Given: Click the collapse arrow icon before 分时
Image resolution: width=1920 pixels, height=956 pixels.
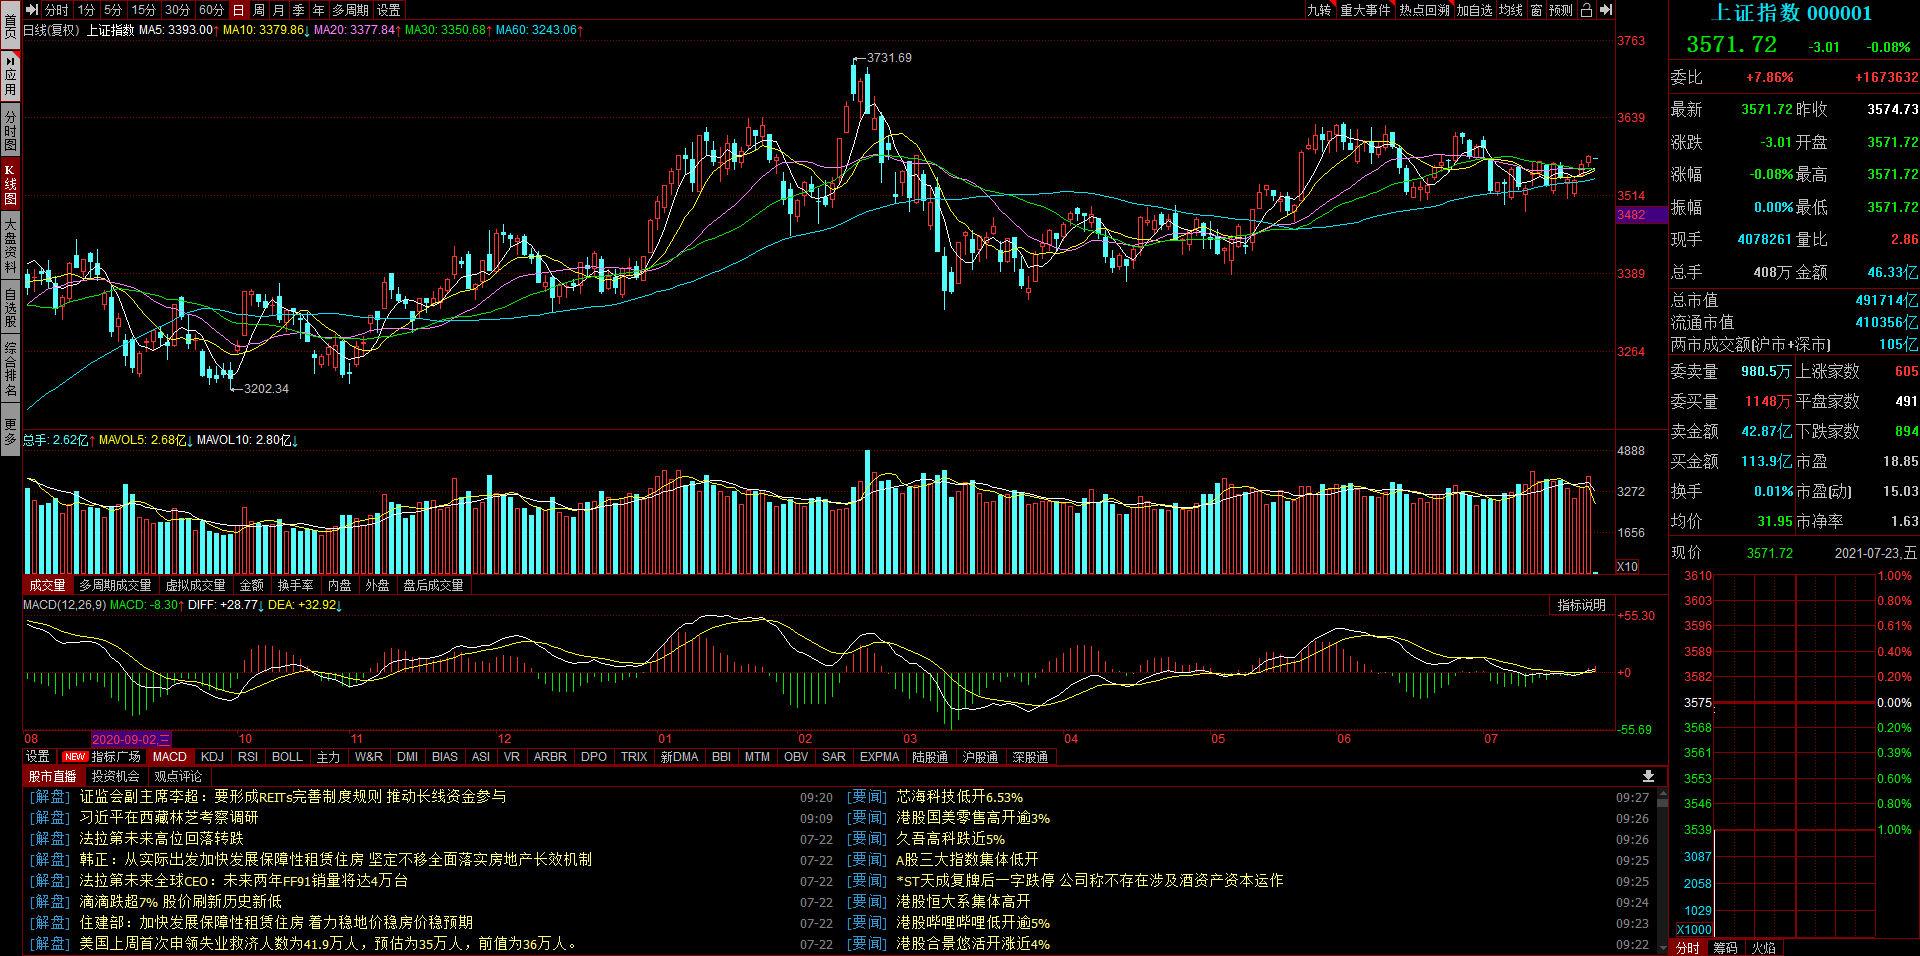Looking at the screenshot, I should coord(32,10).
